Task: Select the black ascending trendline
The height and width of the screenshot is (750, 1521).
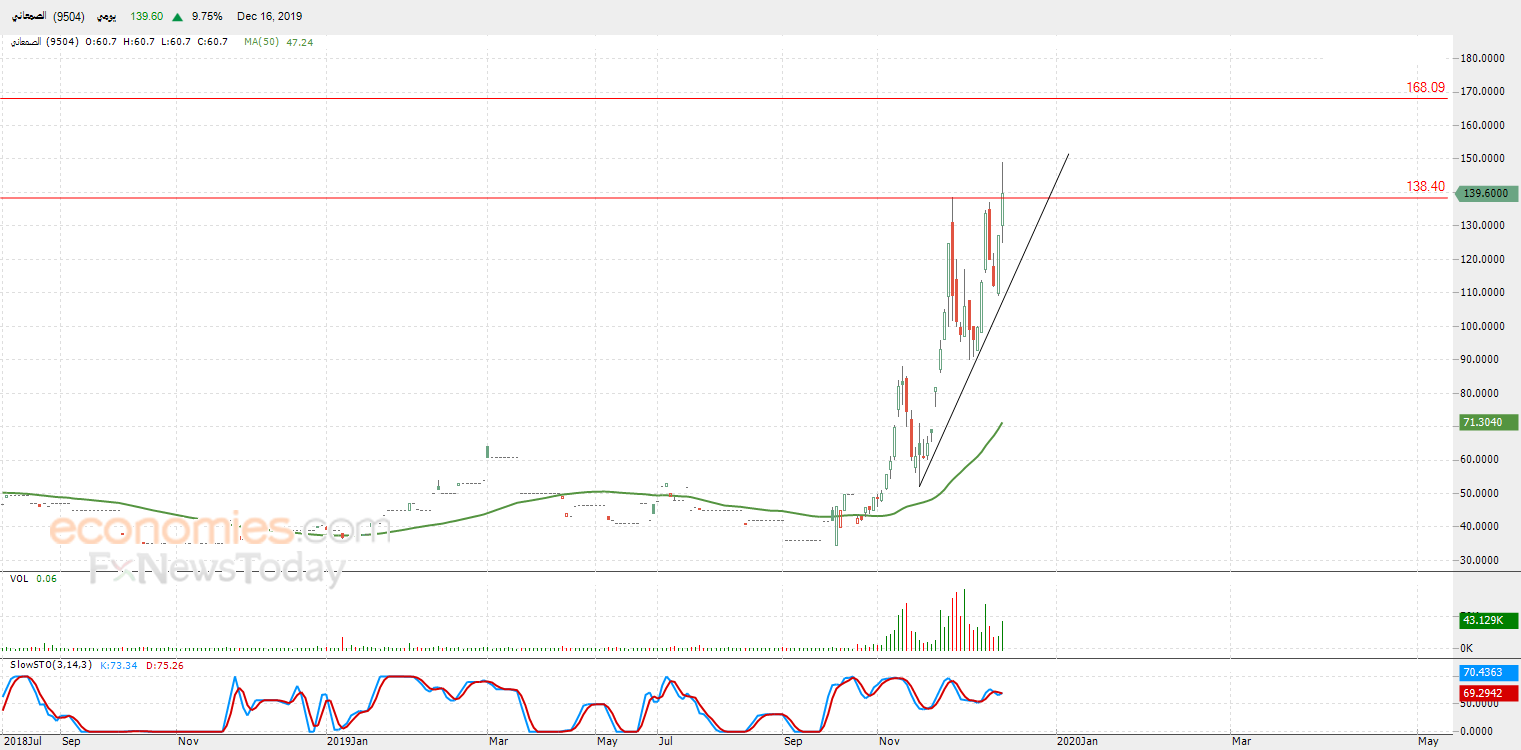Action: tap(994, 320)
